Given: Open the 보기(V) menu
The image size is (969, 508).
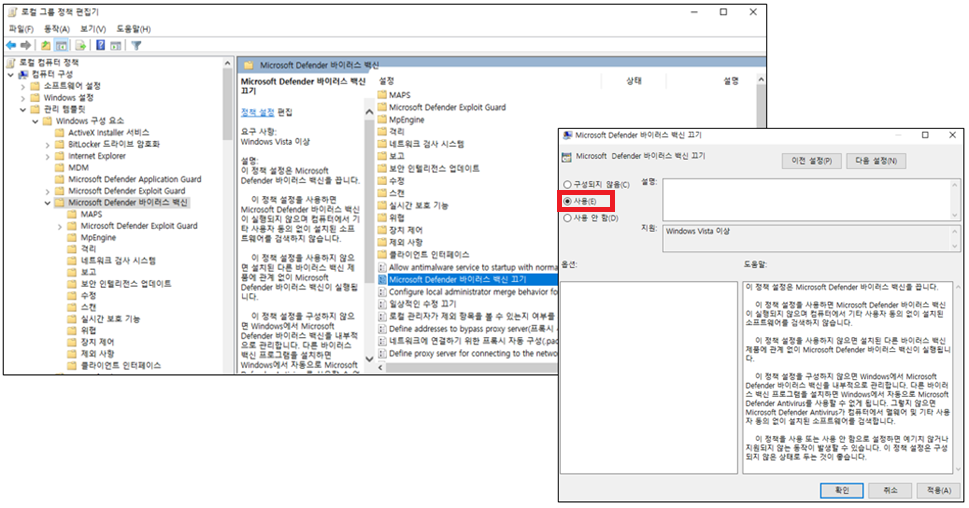Looking at the screenshot, I should tap(93, 29).
